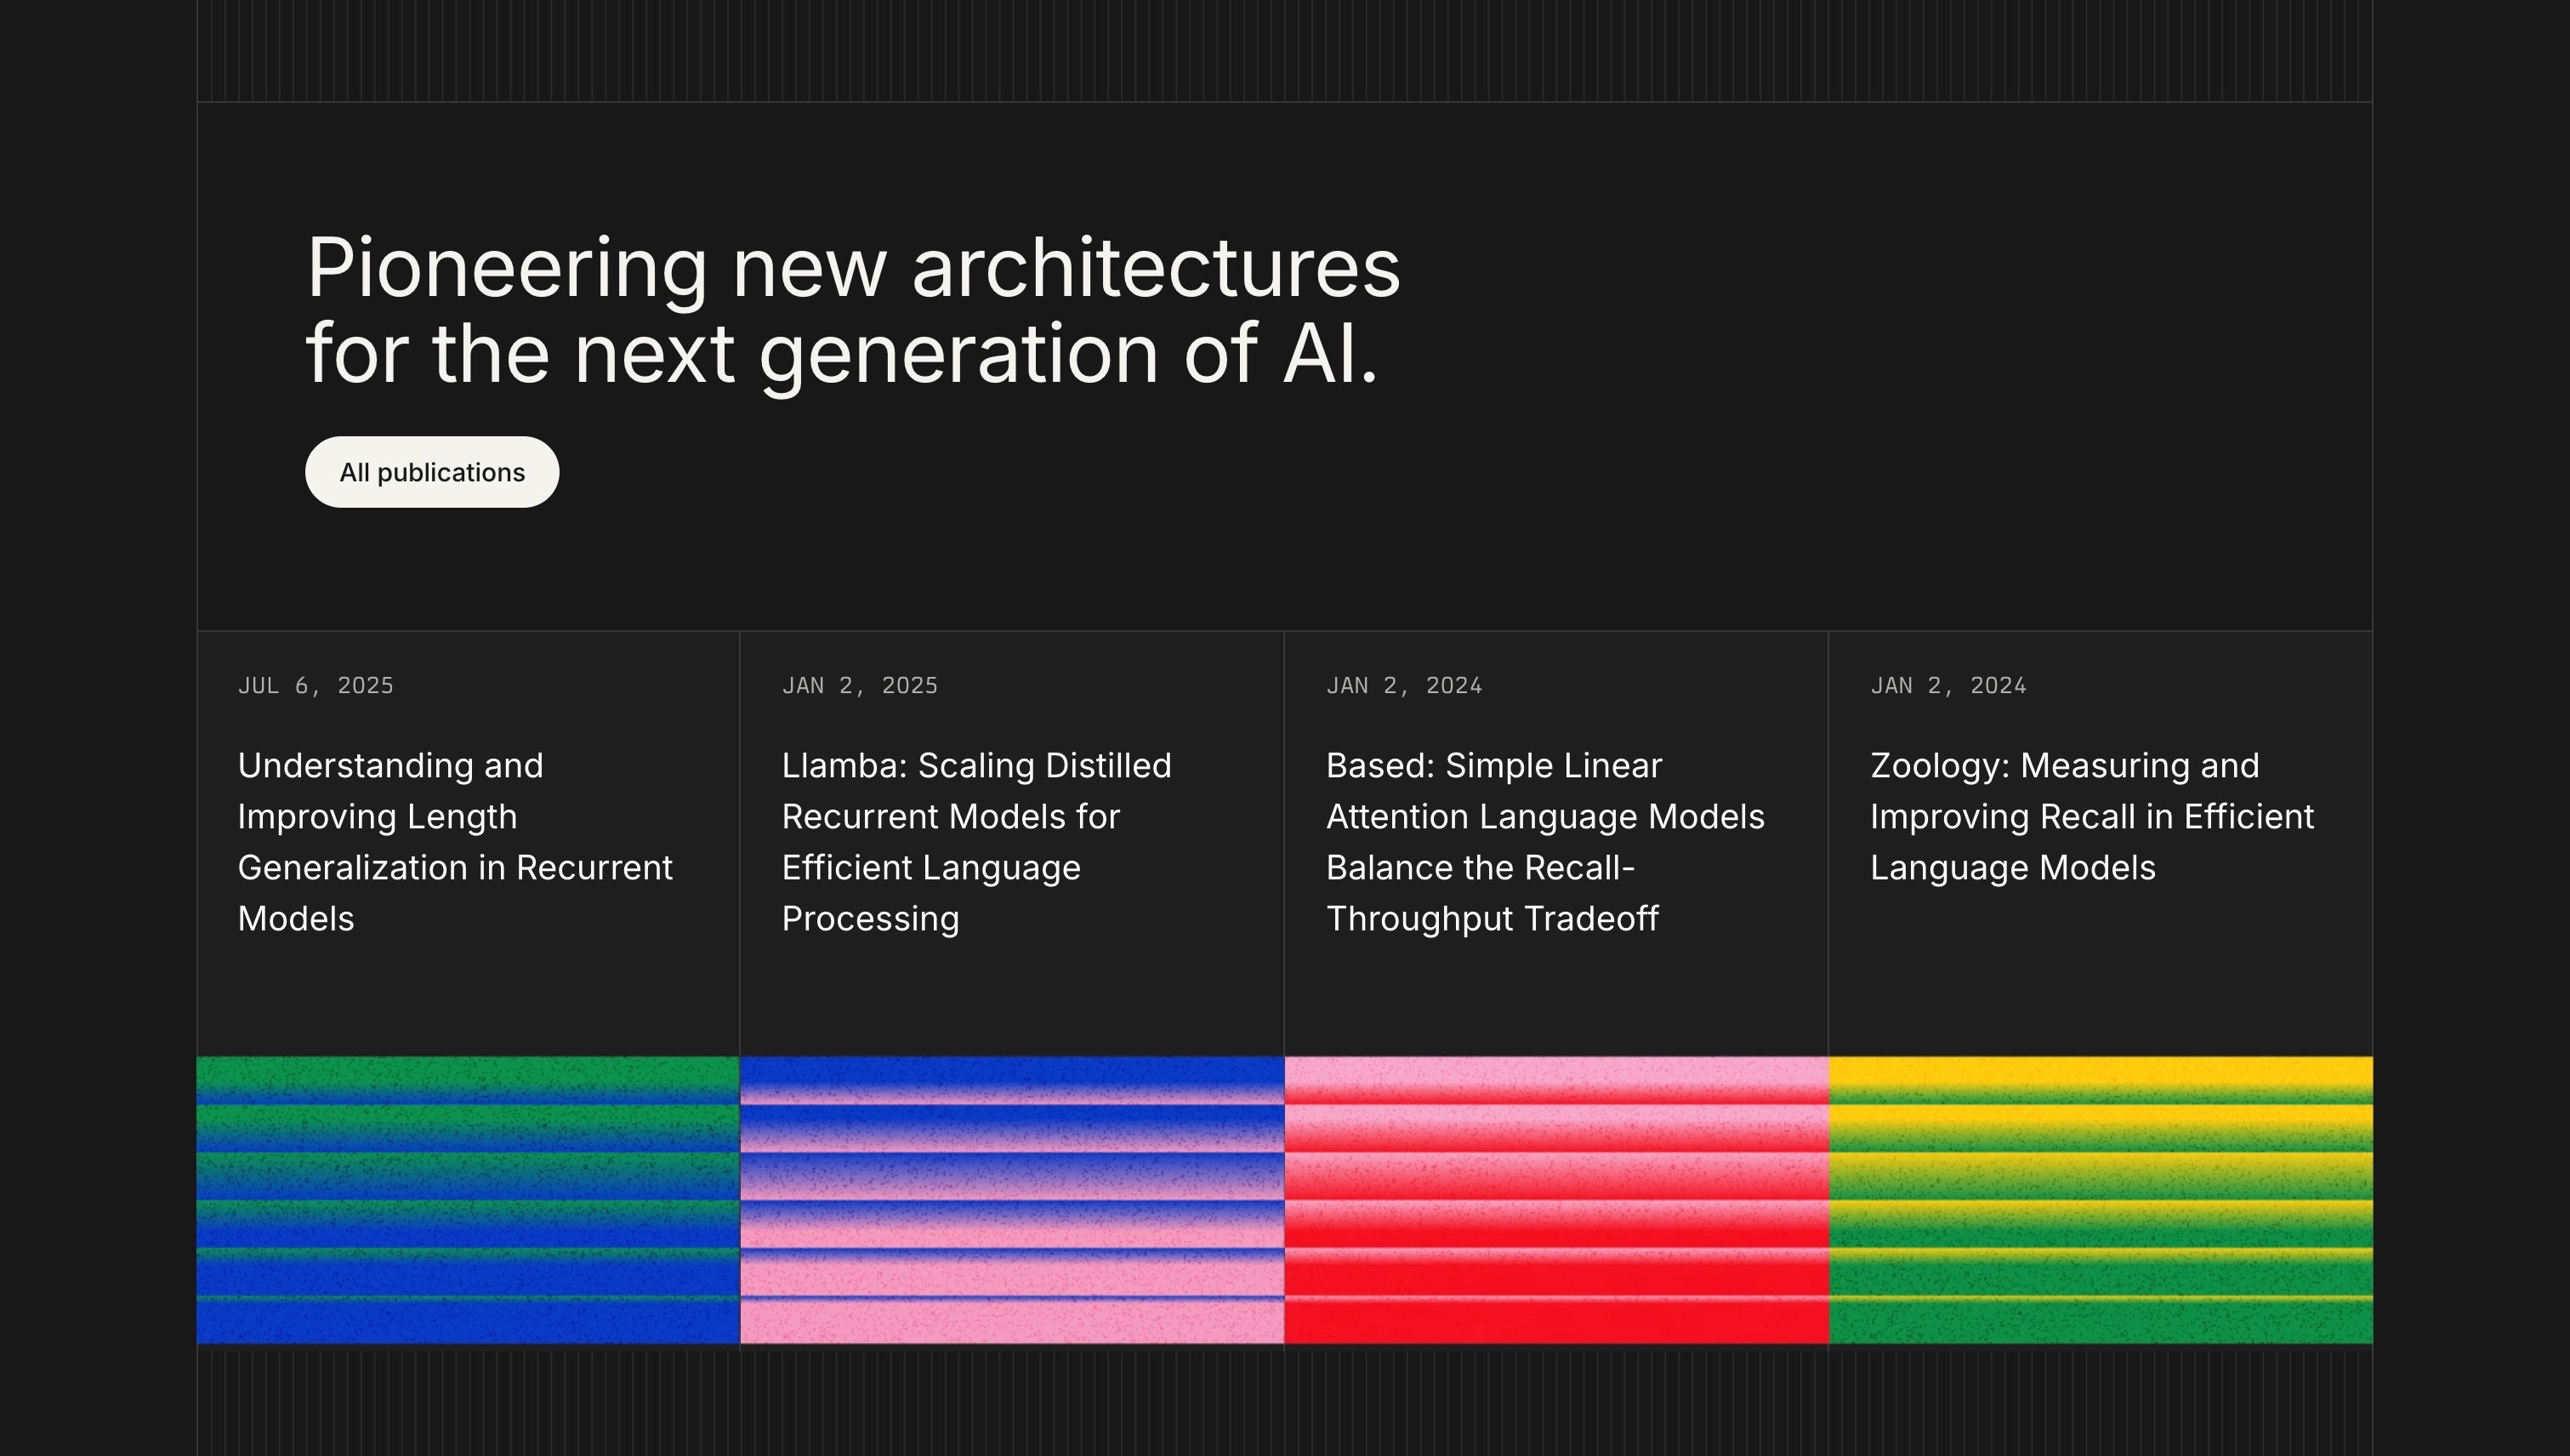Screen dimensions: 2570x1456
Task: Click the JUL 6, 2025 date label
Action: 315,686
